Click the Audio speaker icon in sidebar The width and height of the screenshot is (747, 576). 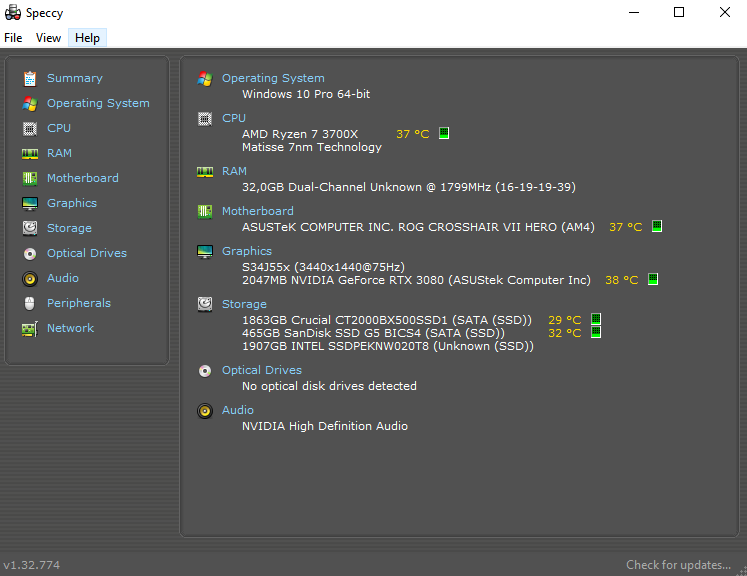[x=30, y=279]
